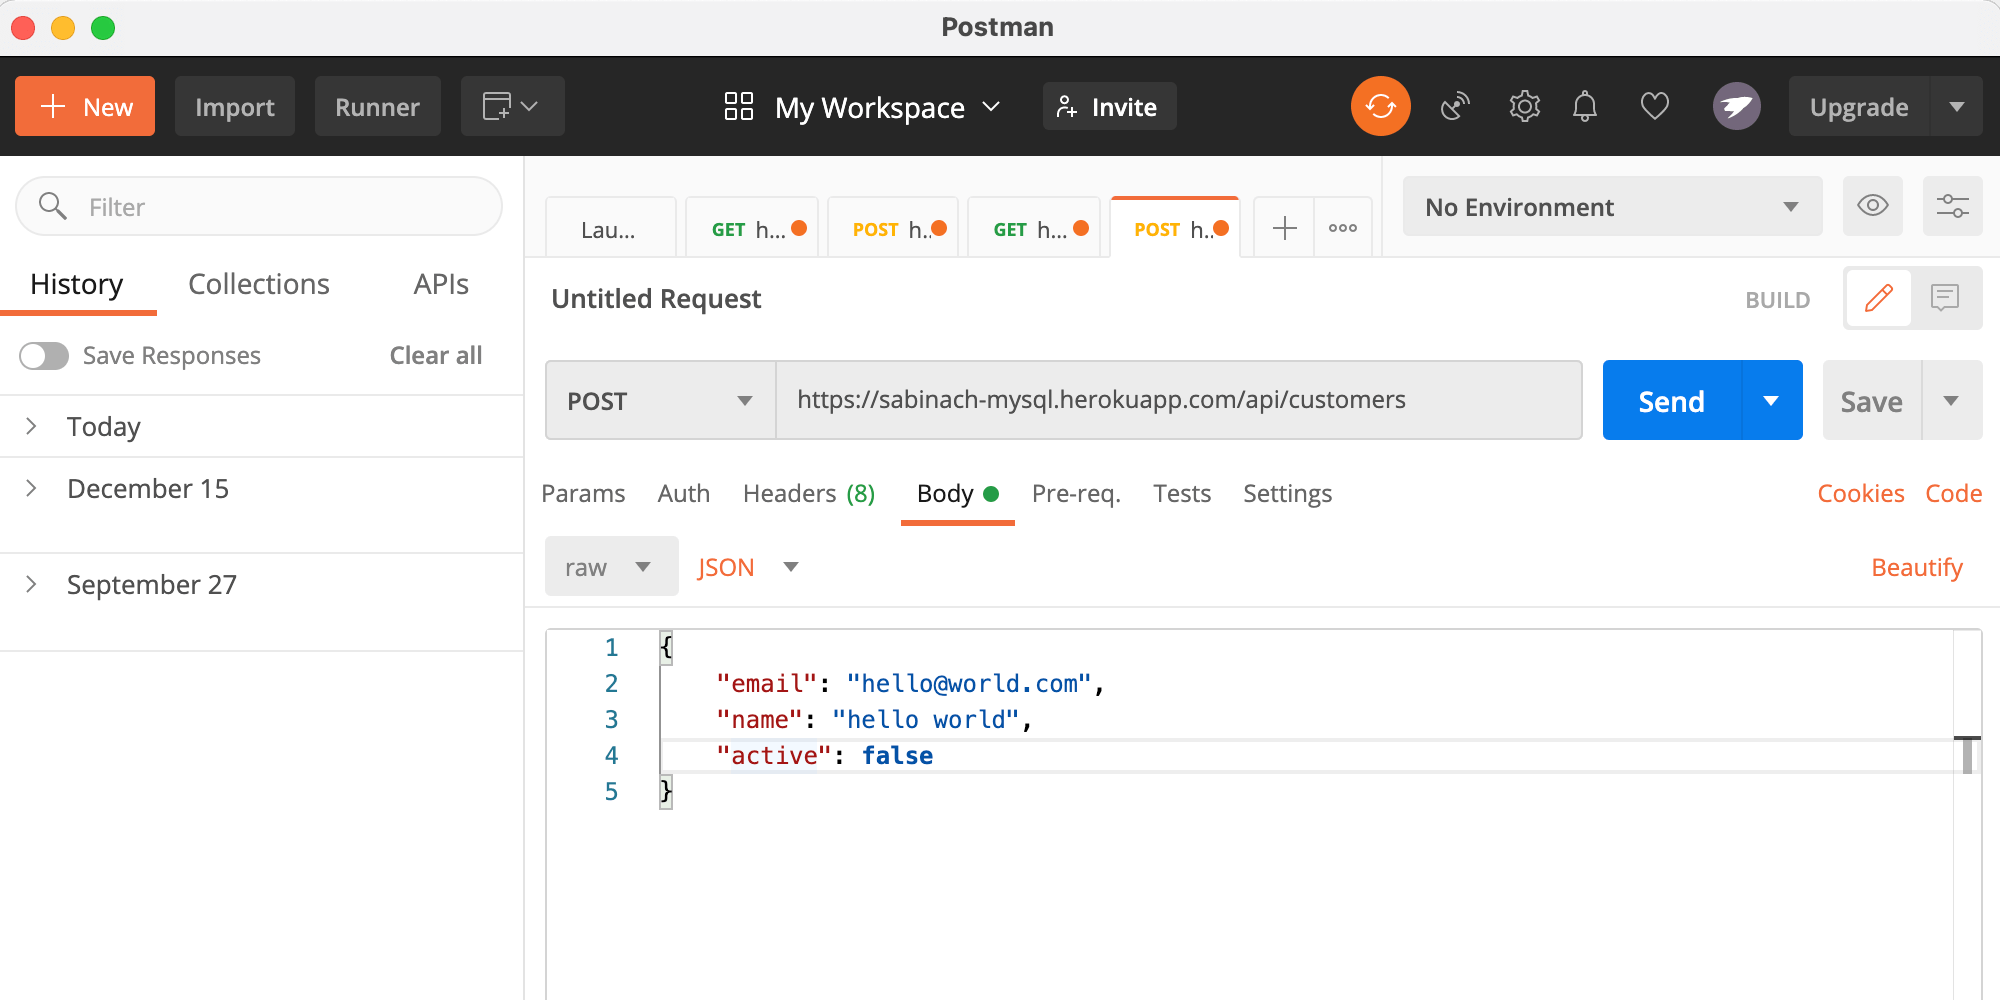Click the heart icon in header

click(1654, 106)
